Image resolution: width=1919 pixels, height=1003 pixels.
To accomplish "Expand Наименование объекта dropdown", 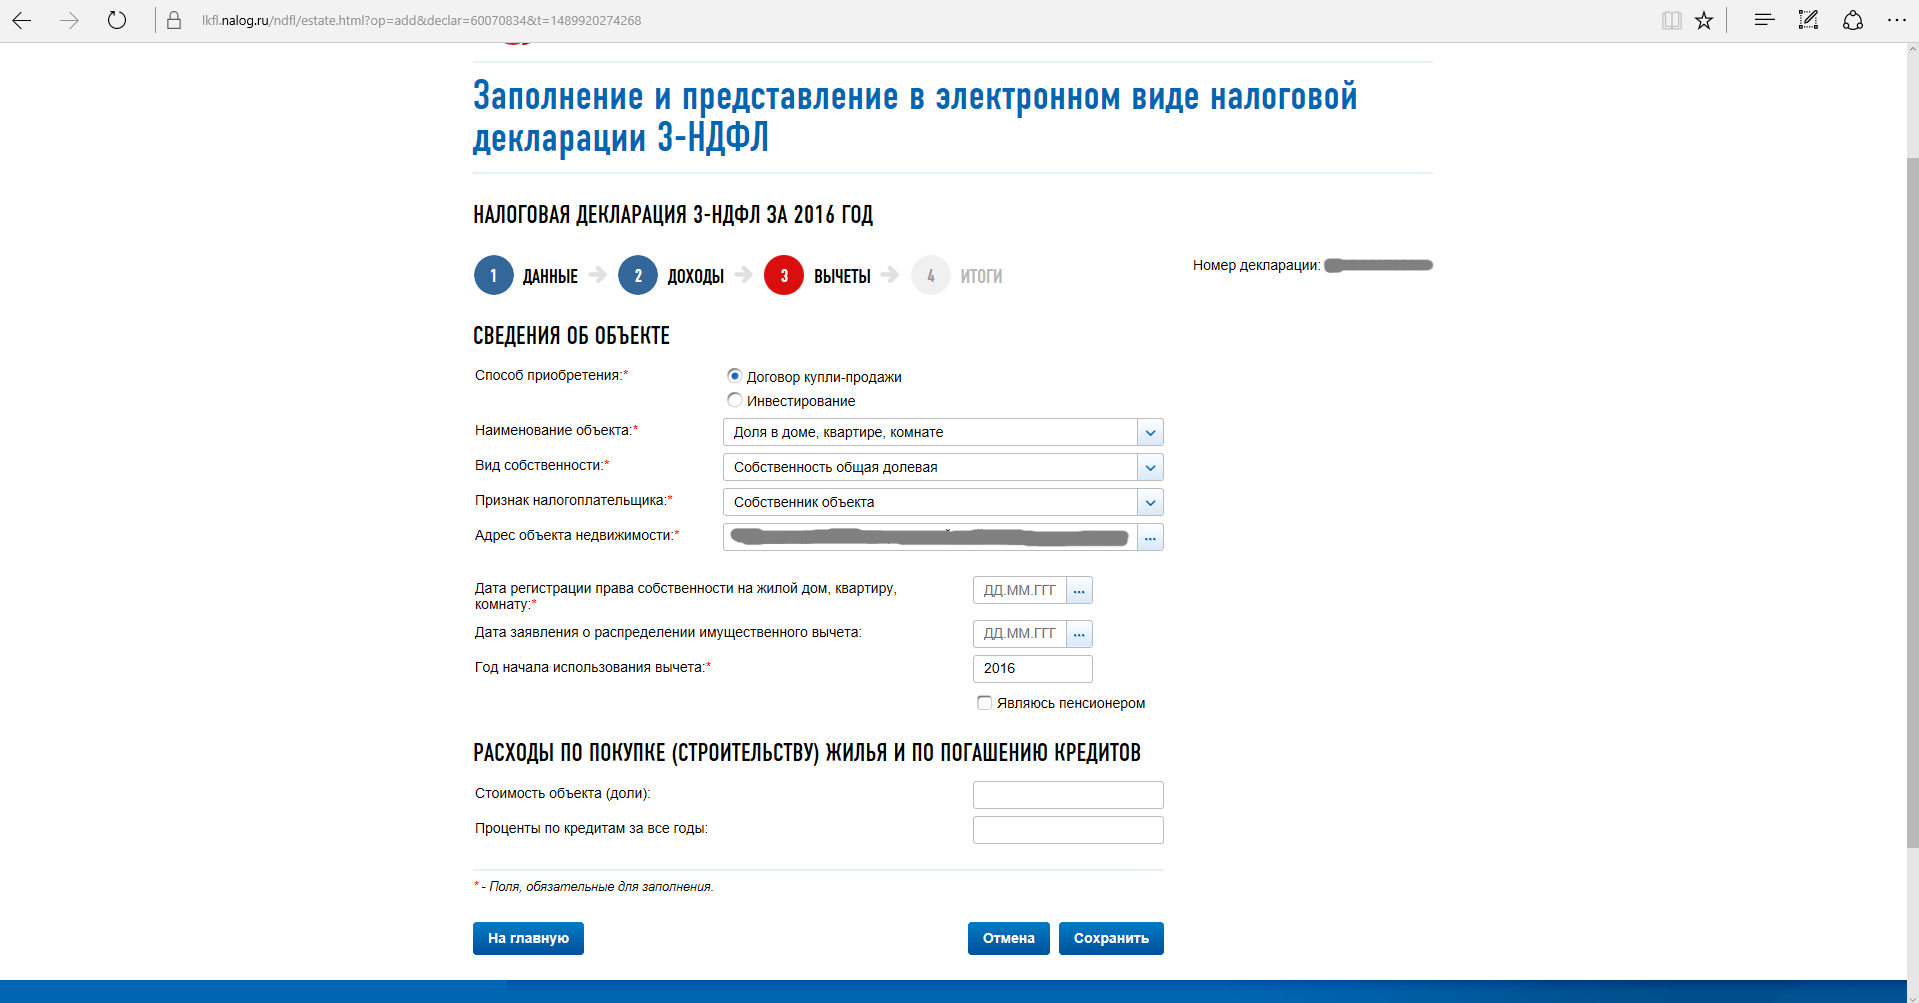I will pyautogui.click(x=1150, y=432).
